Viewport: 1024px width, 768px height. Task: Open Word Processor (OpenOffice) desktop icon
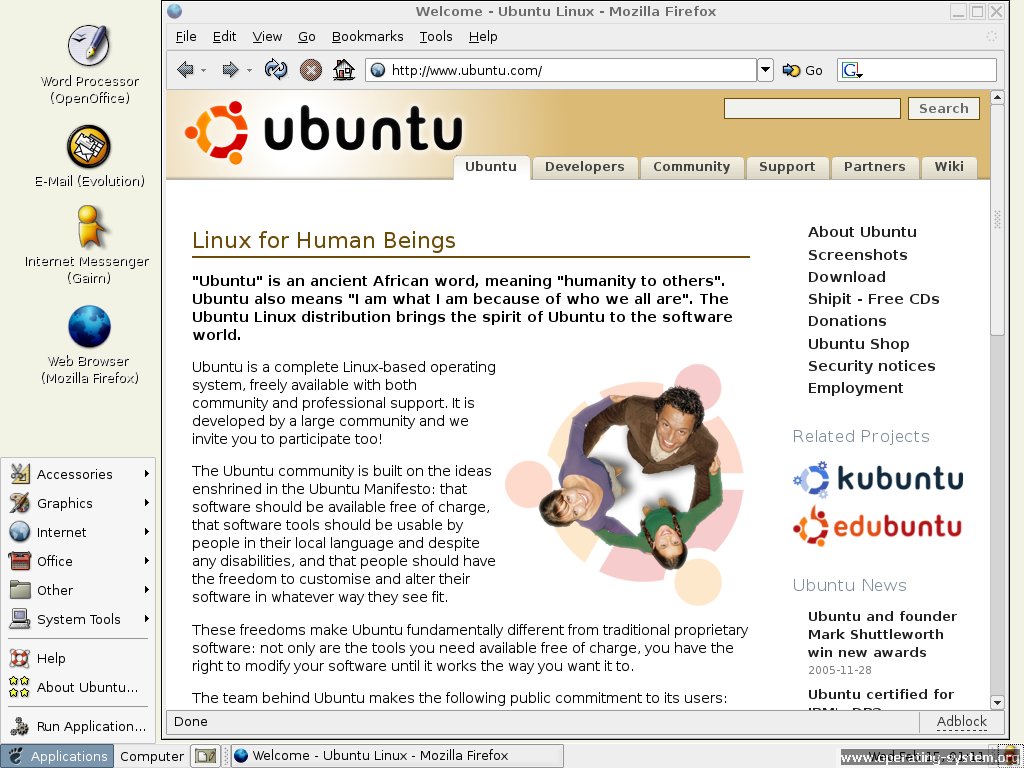89,64
